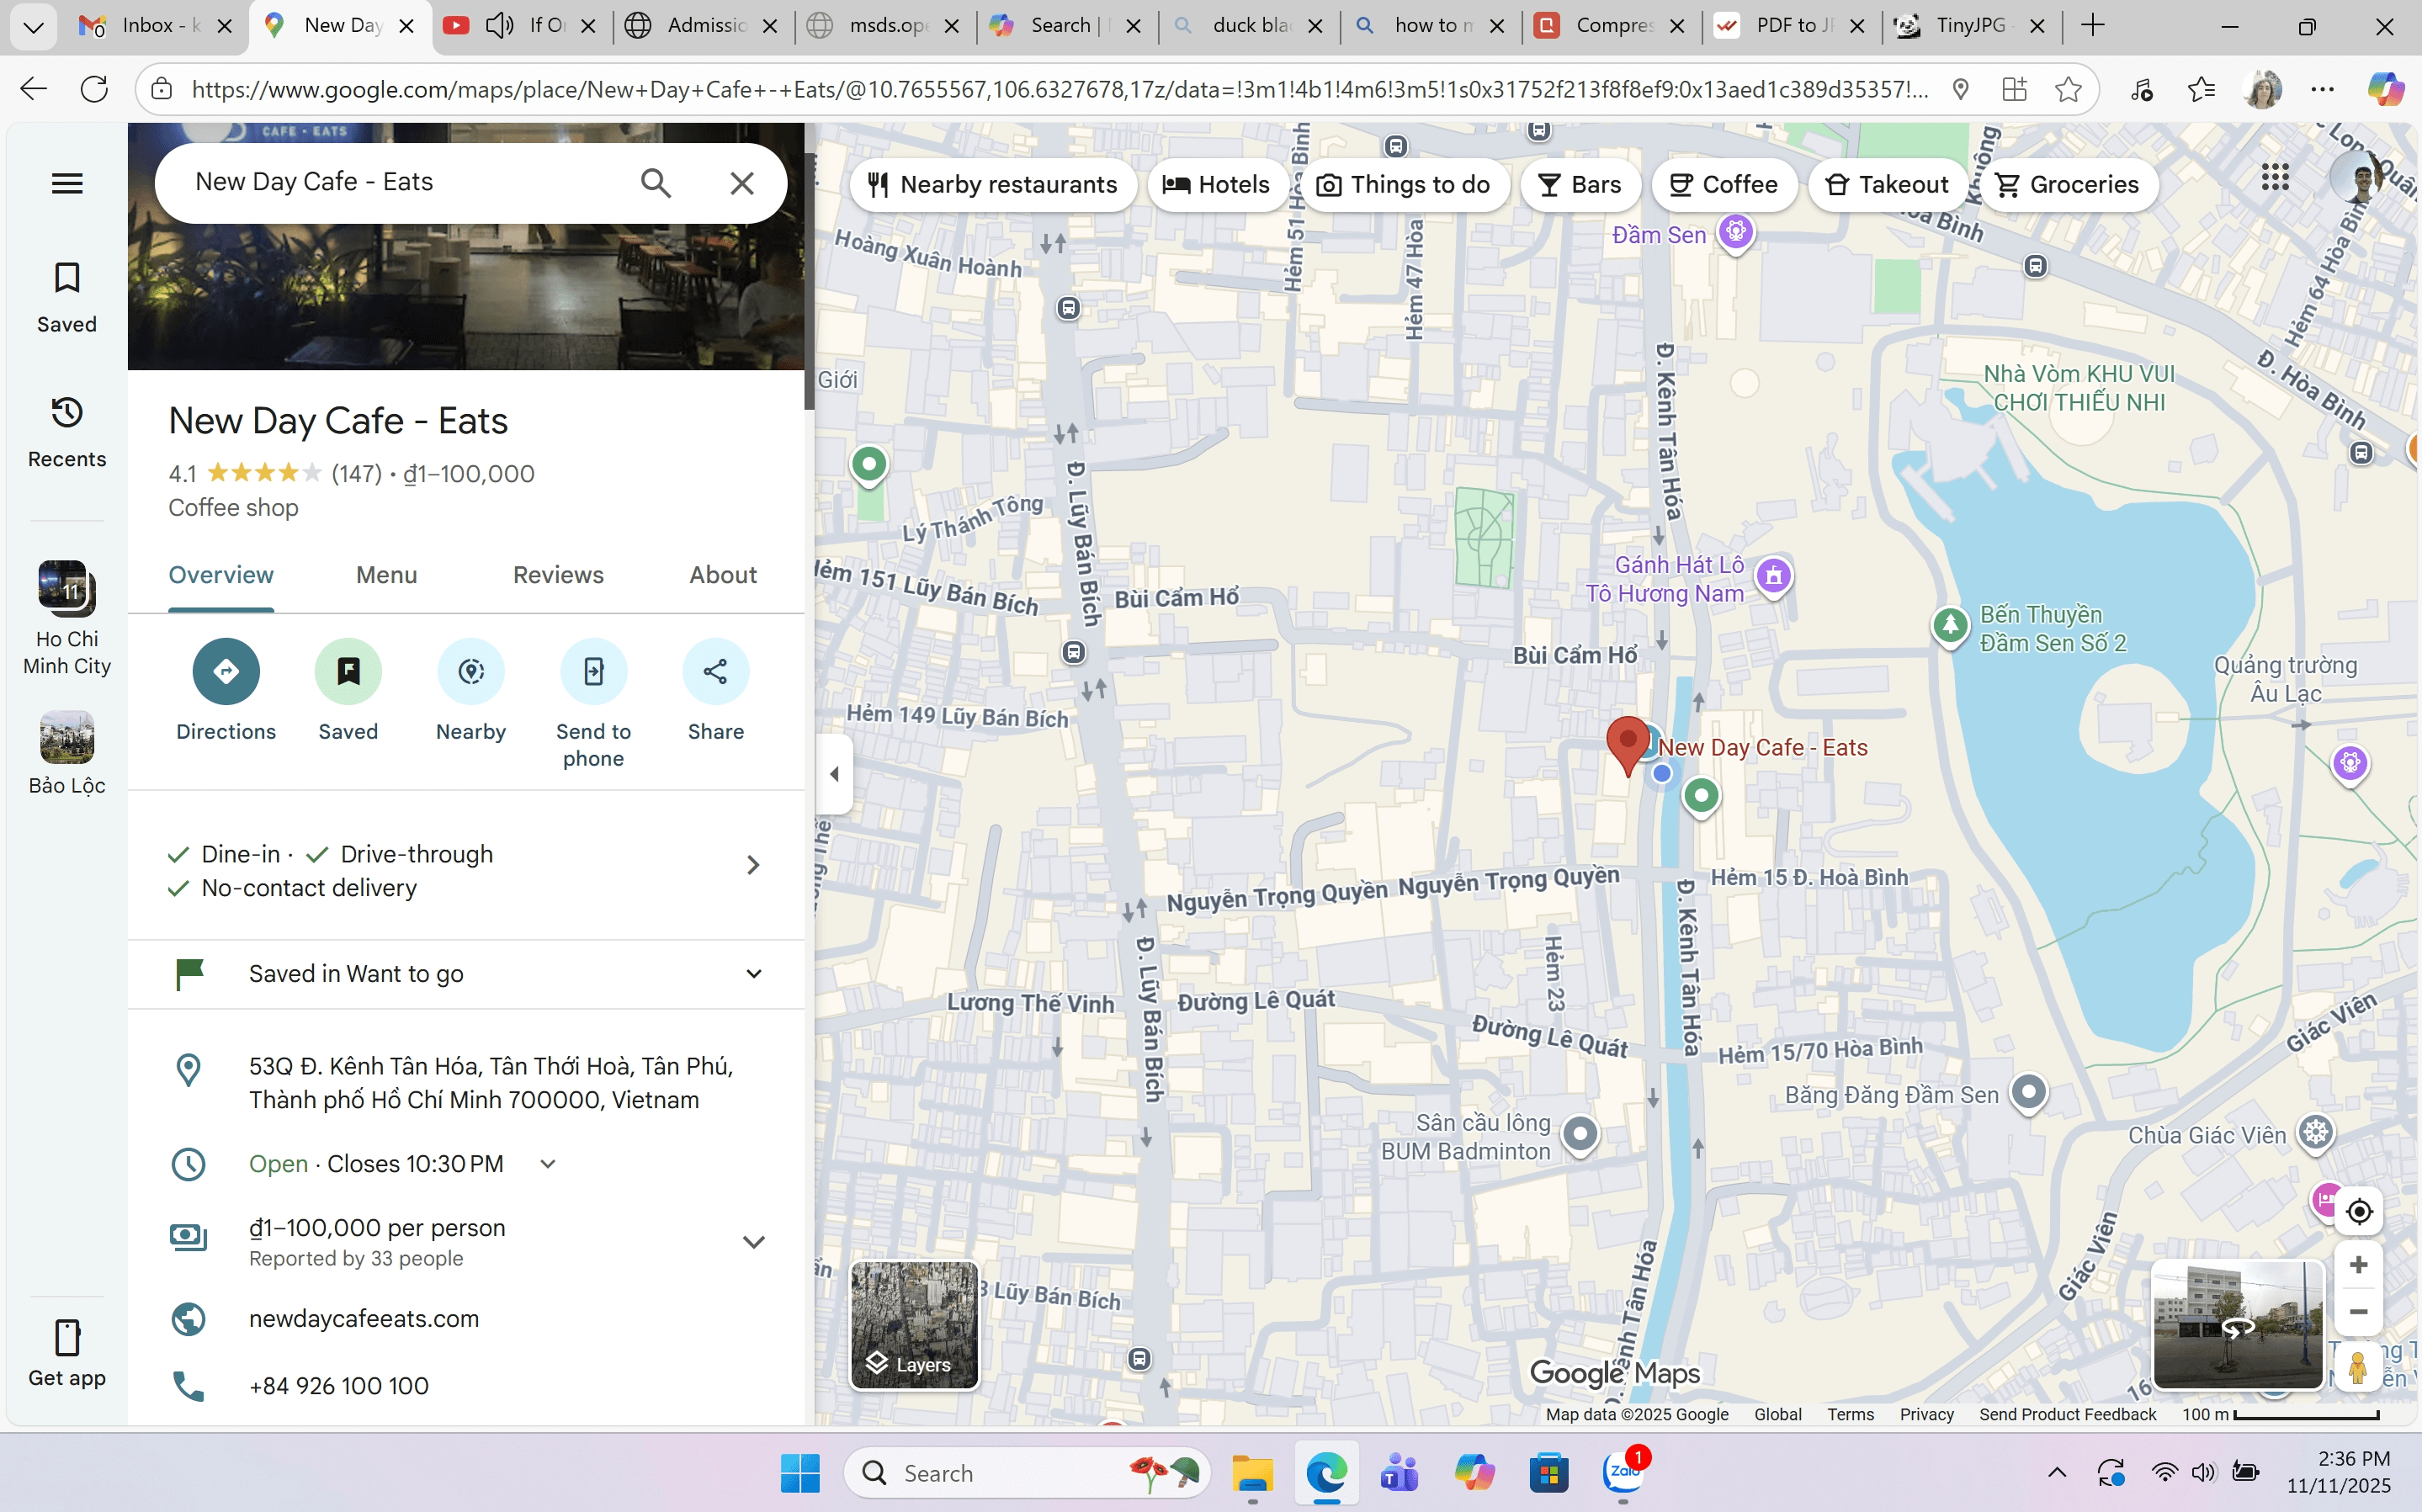Collapse the side panel arrow
Image resolution: width=2422 pixels, height=1512 pixels.
click(834, 774)
